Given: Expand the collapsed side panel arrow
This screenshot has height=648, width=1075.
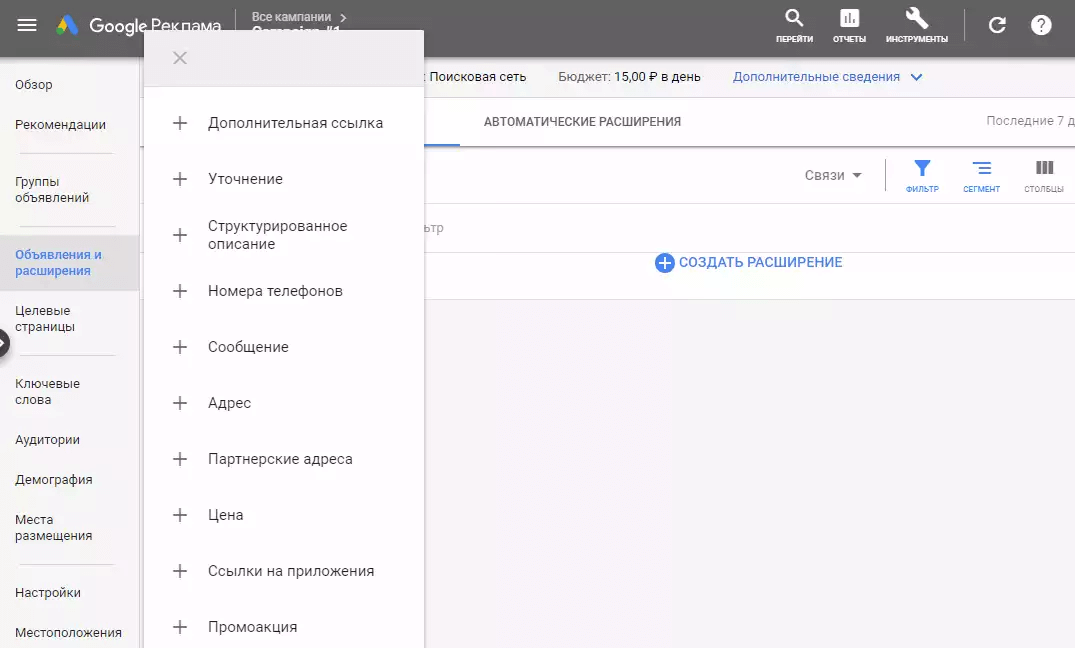Looking at the screenshot, I should click(3, 343).
